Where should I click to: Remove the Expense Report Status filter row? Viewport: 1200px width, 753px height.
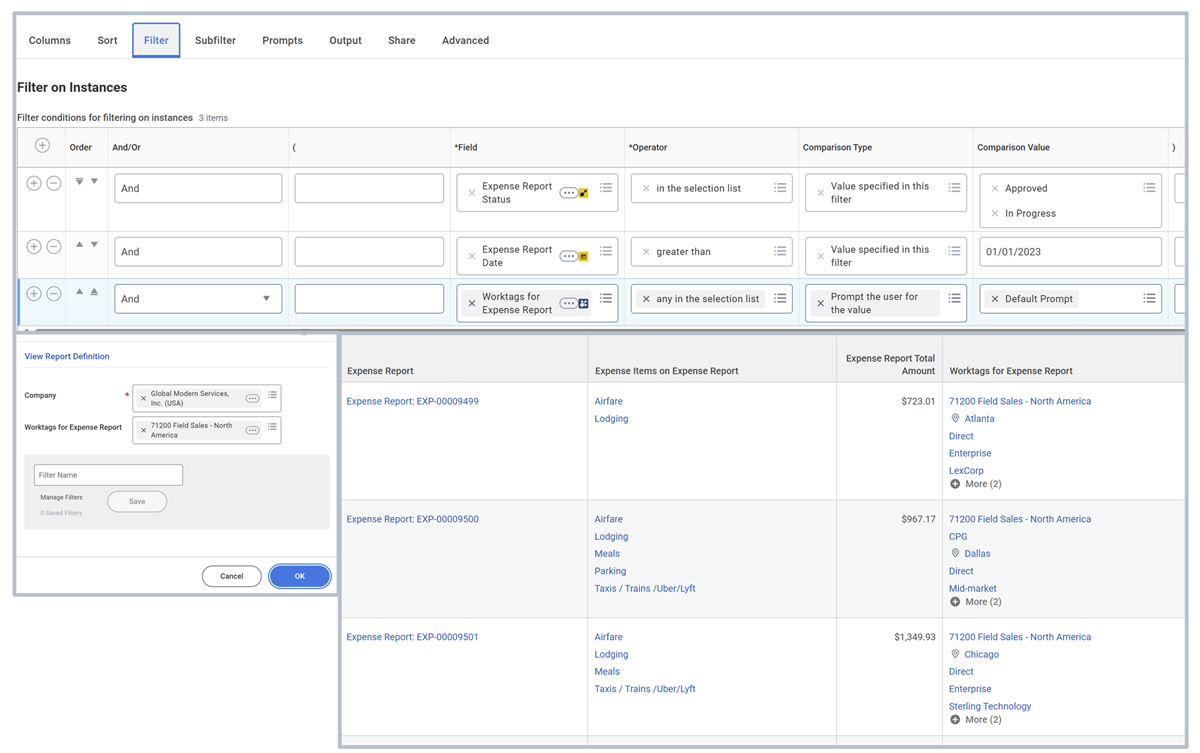54,183
